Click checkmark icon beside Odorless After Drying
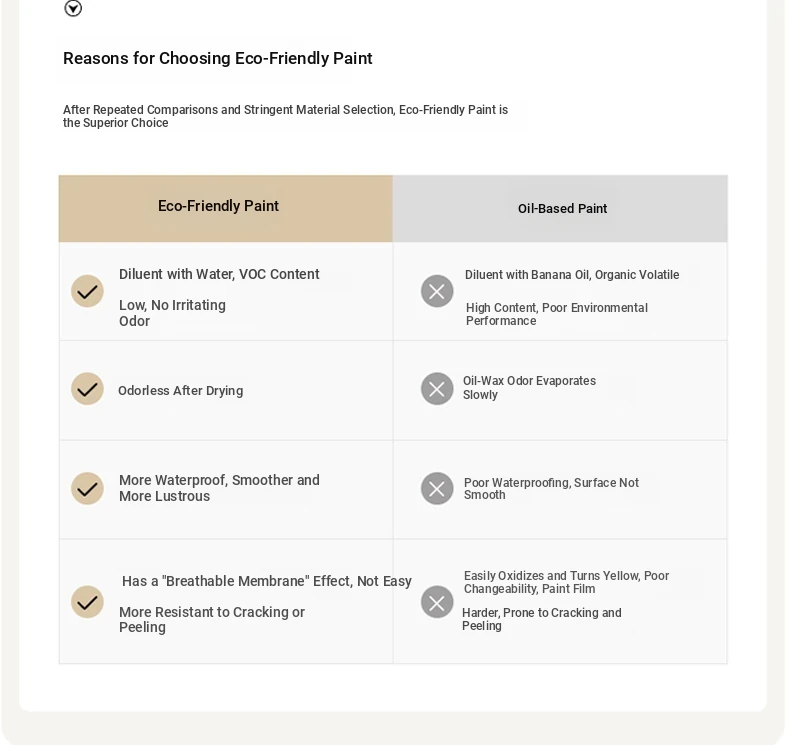 click(x=87, y=389)
